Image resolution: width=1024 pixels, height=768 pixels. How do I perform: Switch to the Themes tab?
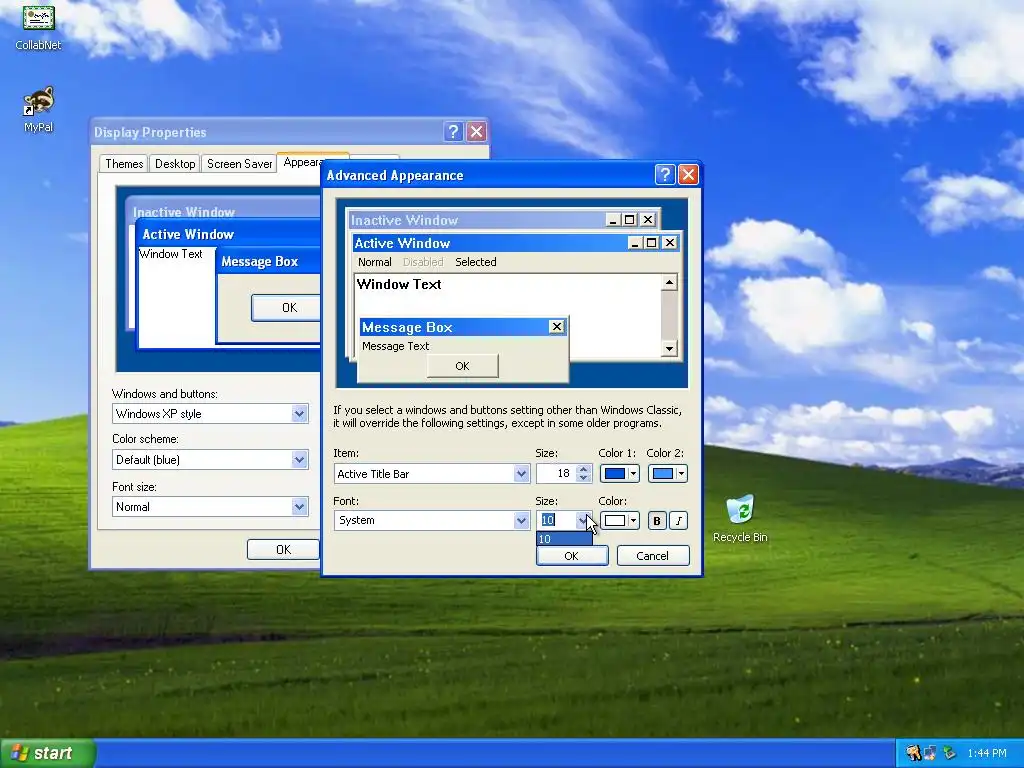[124, 164]
